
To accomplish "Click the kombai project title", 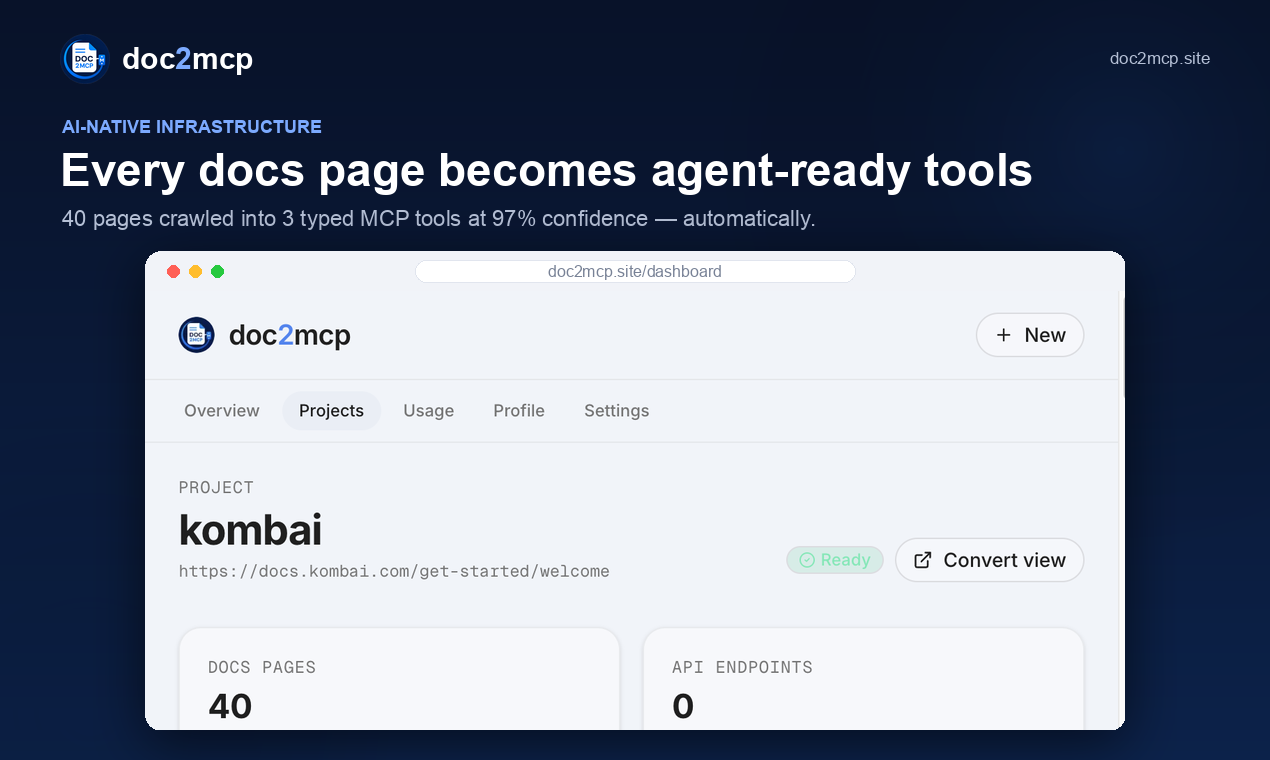I will click(x=250, y=530).
